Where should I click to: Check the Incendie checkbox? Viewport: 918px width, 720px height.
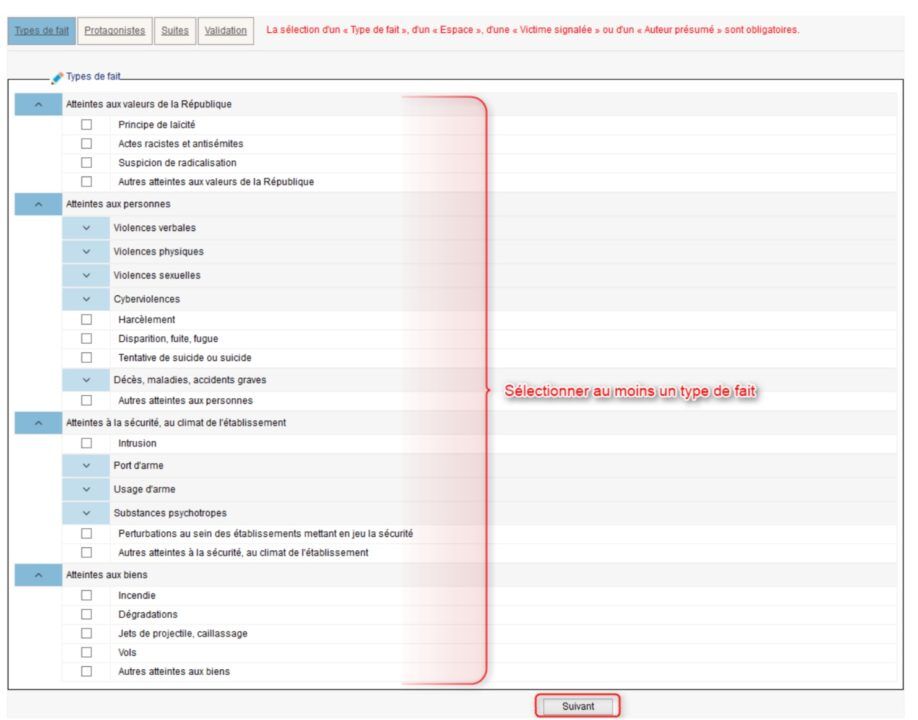point(86,595)
